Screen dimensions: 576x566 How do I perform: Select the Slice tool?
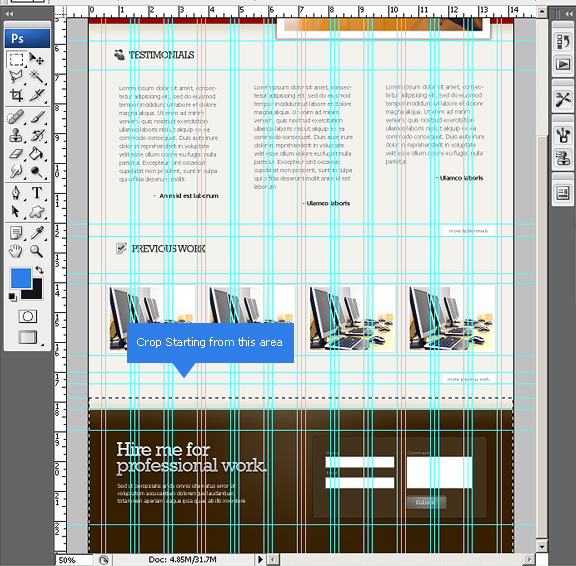click(x=37, y=95)
